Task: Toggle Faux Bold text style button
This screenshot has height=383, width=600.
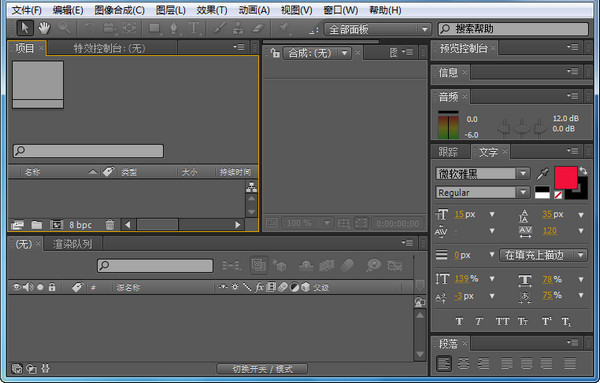Action: click(x=459, y=321)
